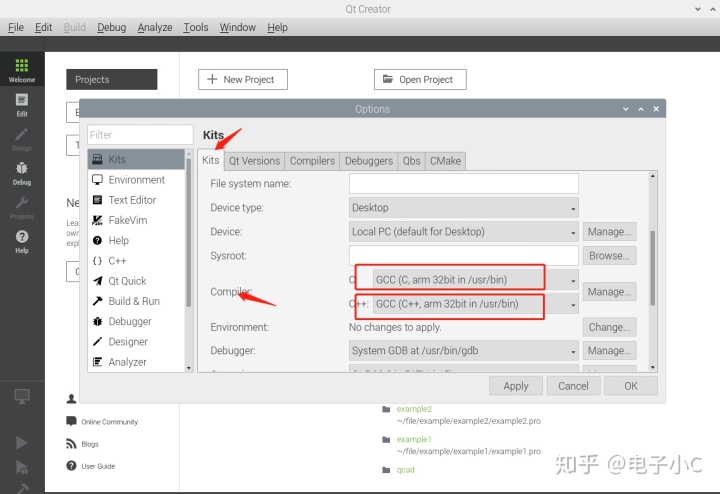Switch to Compilers tab

tap(312, 161)
